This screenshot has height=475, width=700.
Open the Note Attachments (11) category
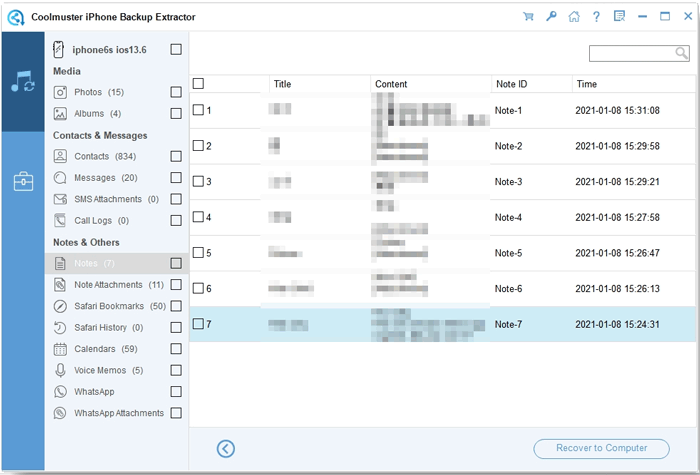119,285
